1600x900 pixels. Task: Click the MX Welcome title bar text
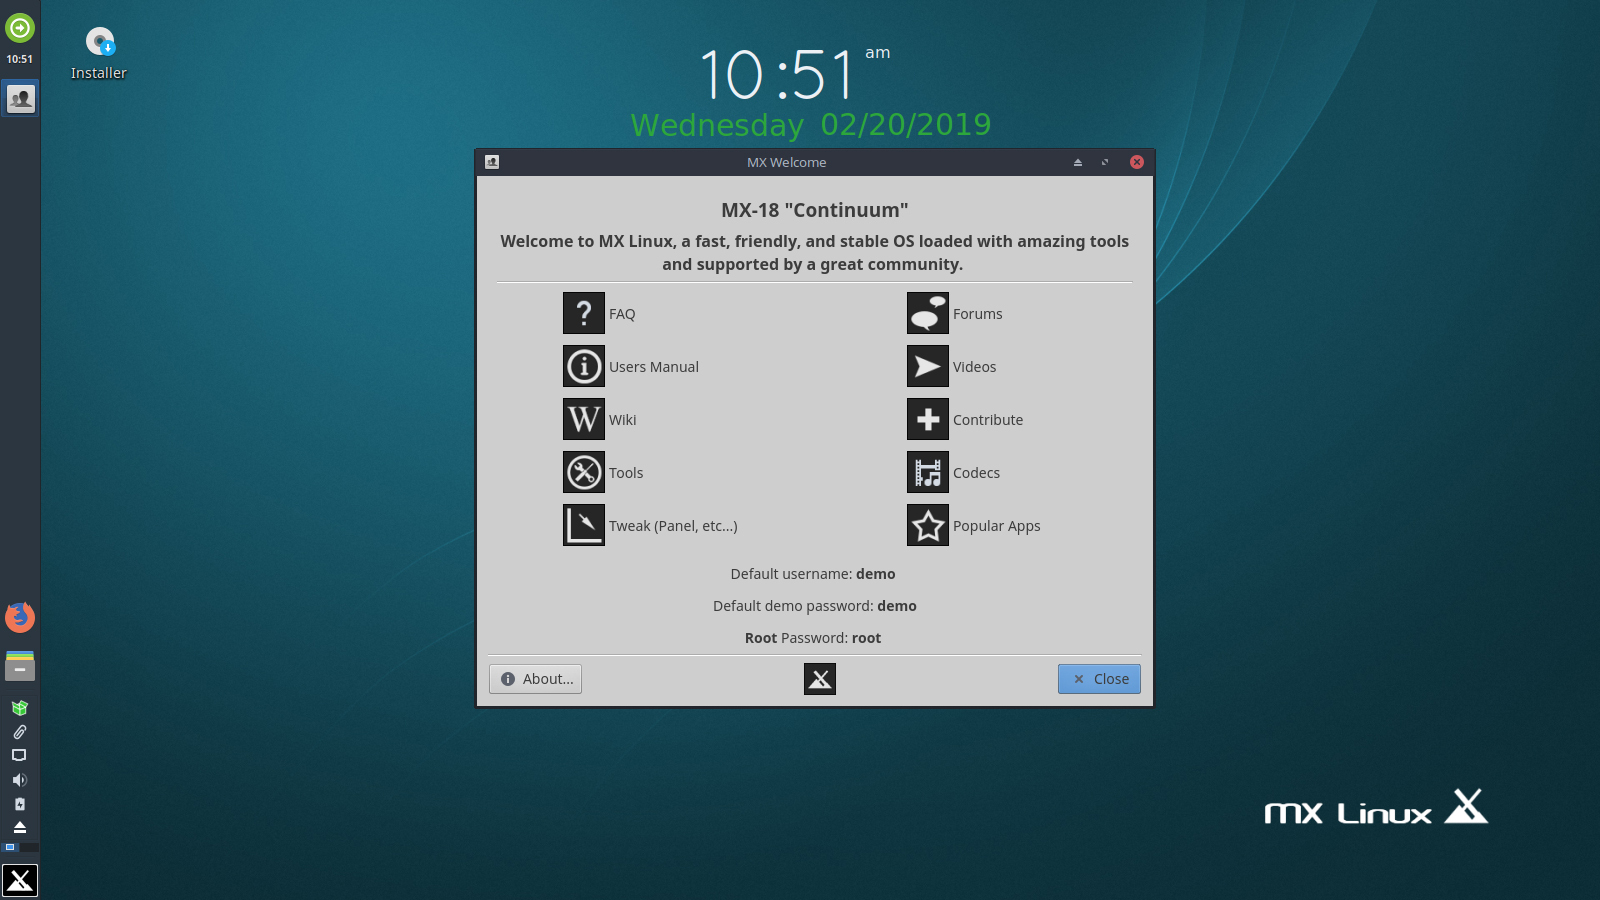click(787, 162)
